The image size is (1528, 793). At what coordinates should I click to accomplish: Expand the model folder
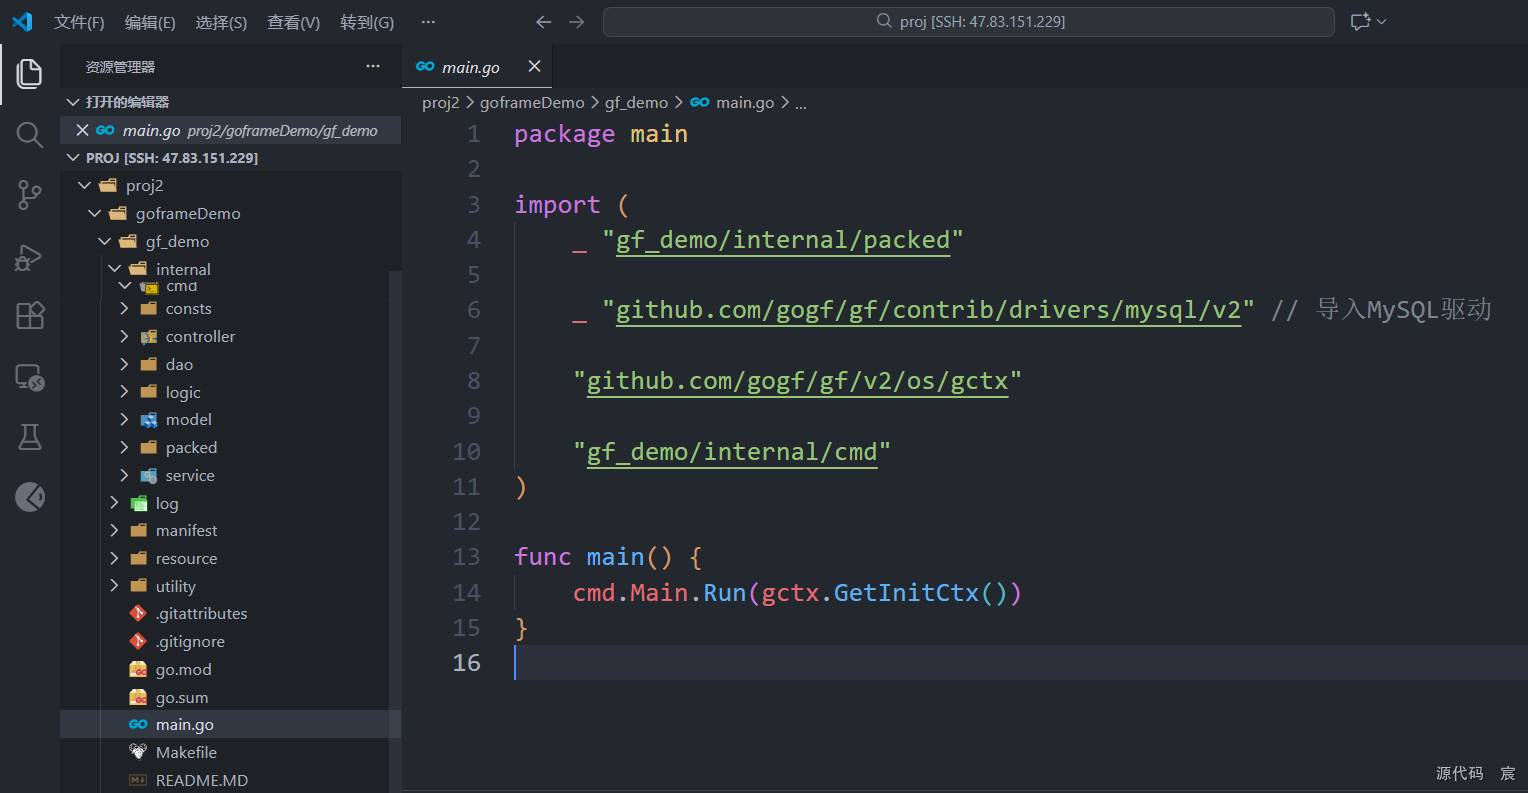[124, 420]
